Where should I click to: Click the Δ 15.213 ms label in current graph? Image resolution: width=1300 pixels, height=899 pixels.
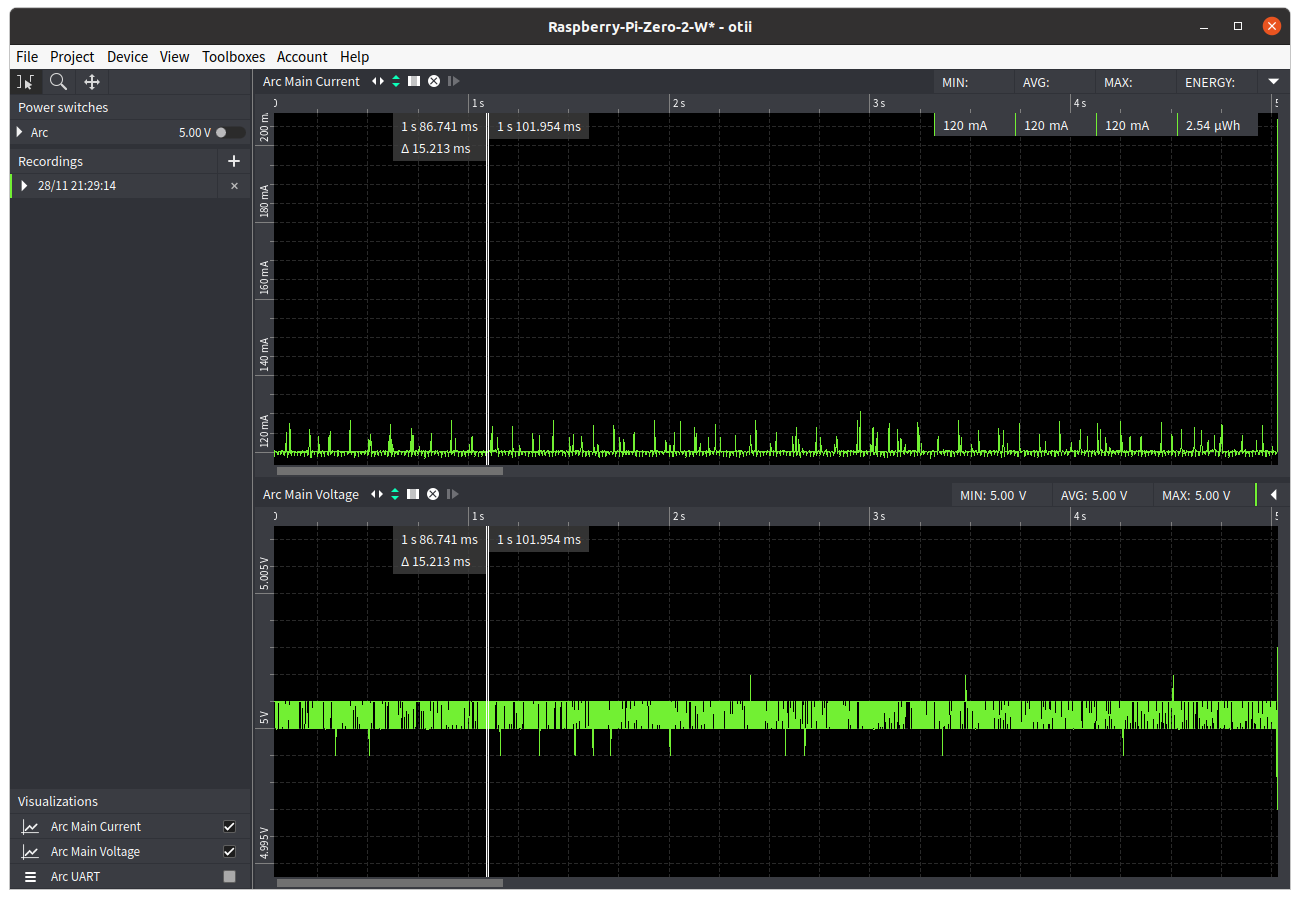(435, 149)
